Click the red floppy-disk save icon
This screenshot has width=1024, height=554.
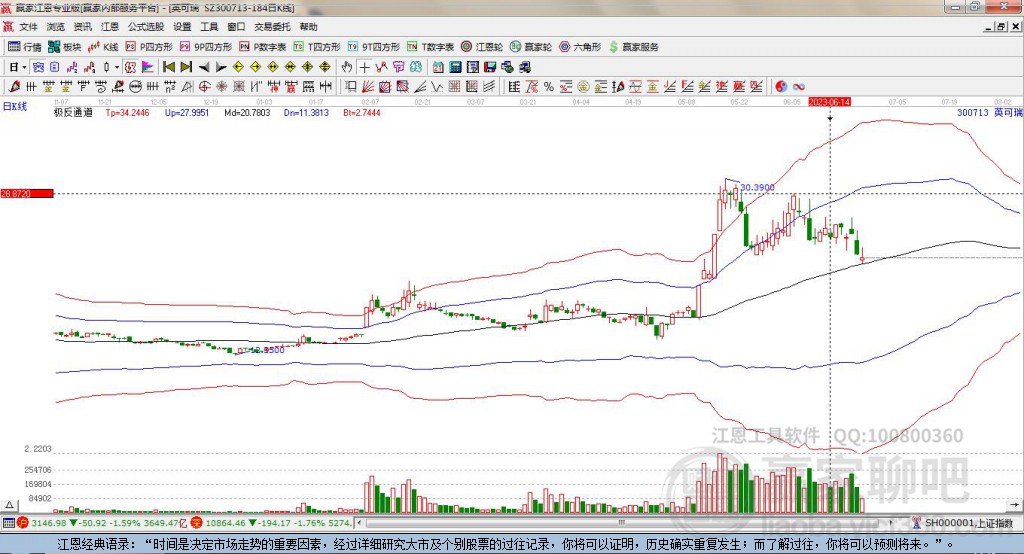click(491, 67)
